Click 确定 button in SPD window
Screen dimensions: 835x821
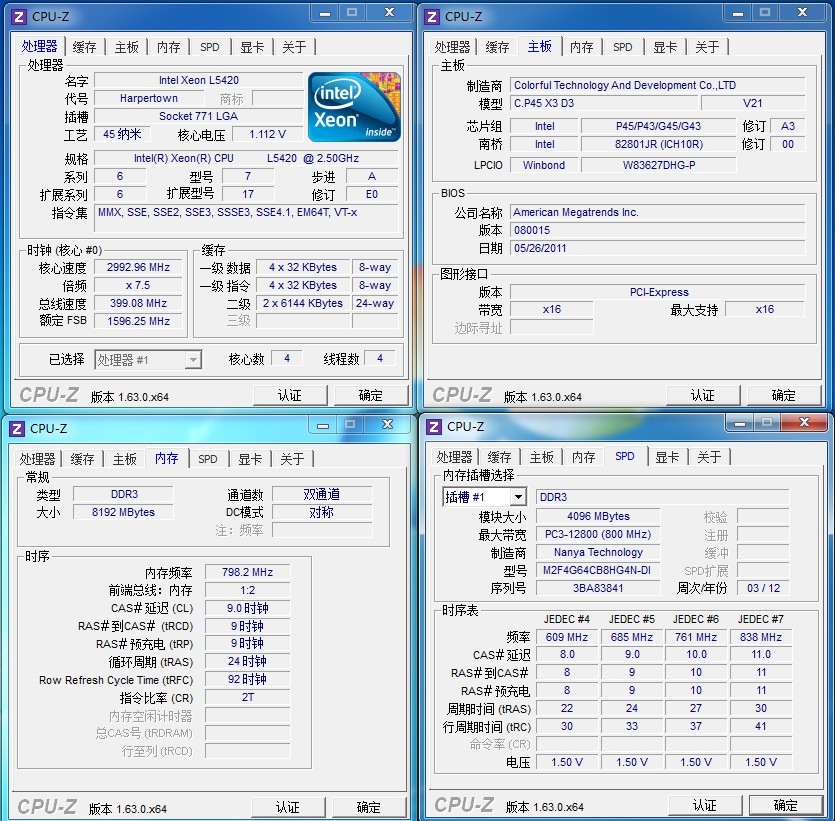[786, 806]
